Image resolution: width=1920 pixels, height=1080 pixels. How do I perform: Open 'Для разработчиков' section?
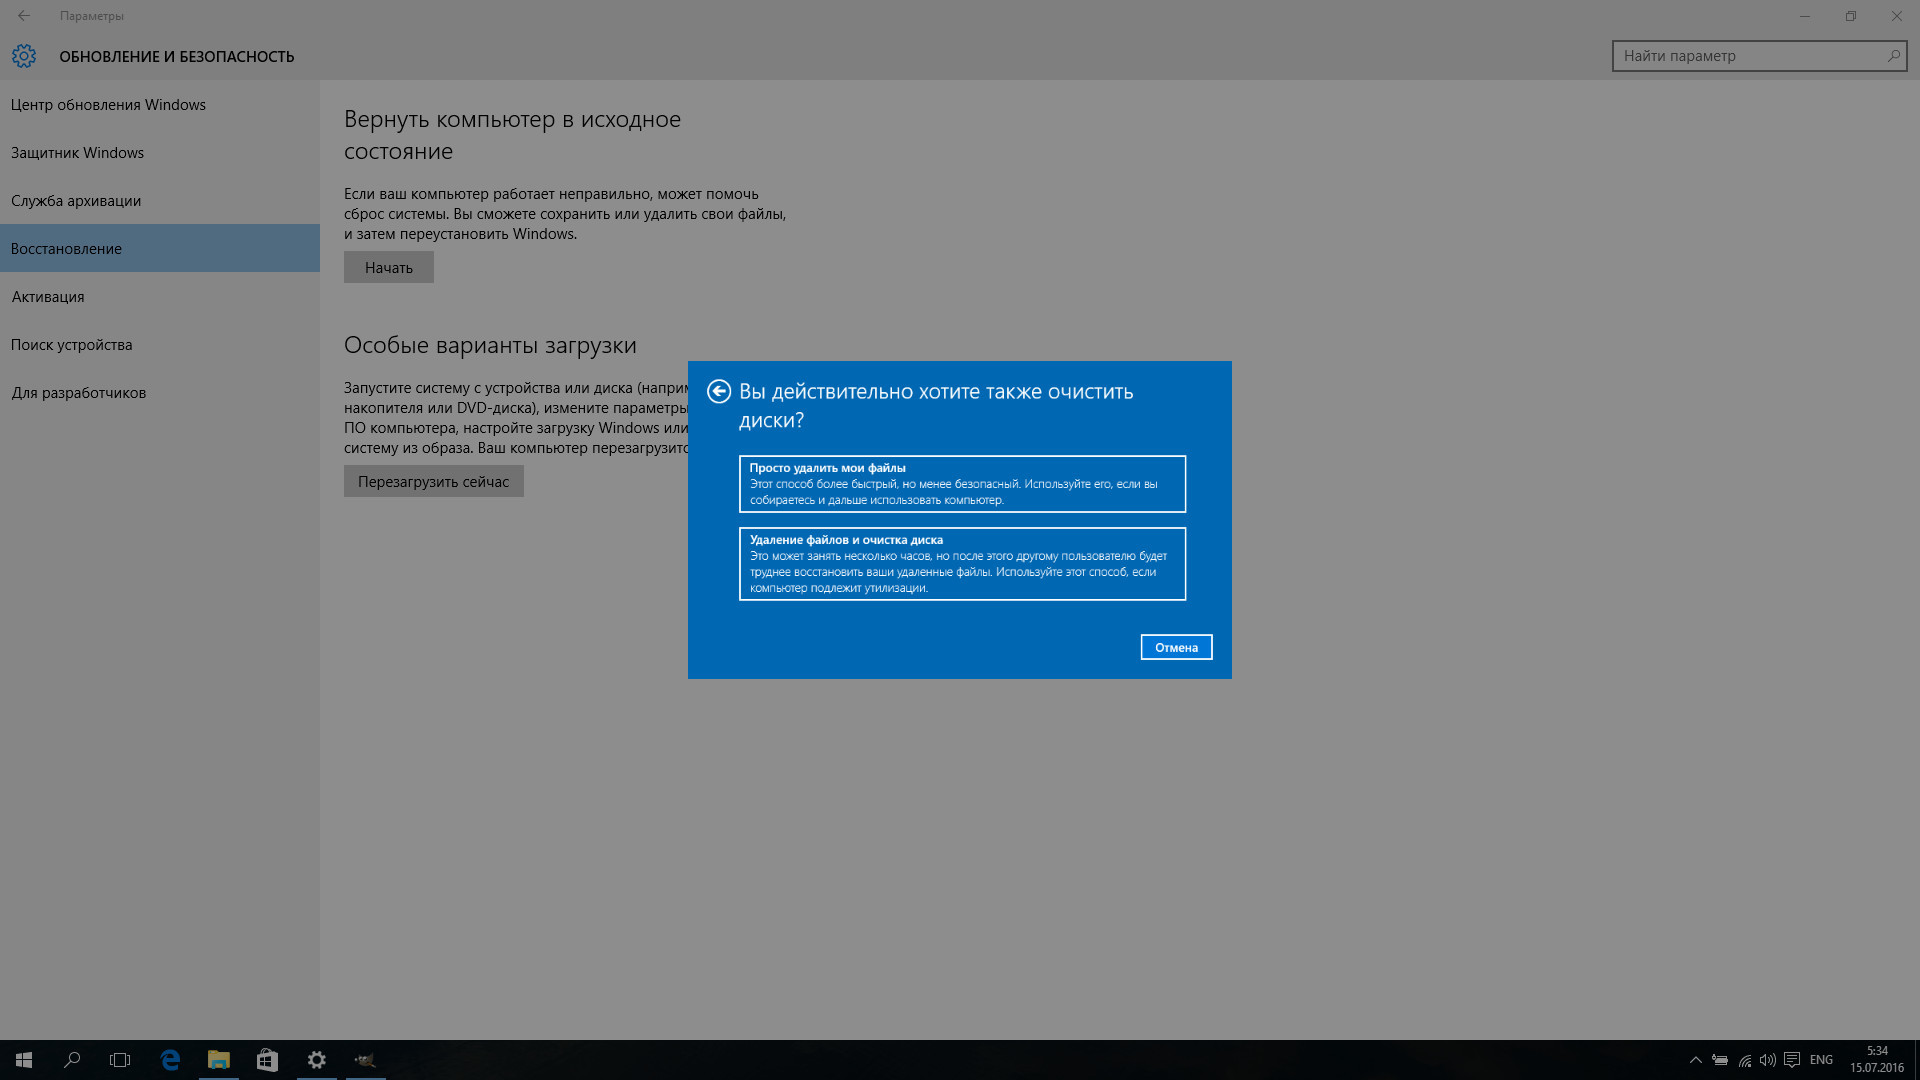point(160,392)
